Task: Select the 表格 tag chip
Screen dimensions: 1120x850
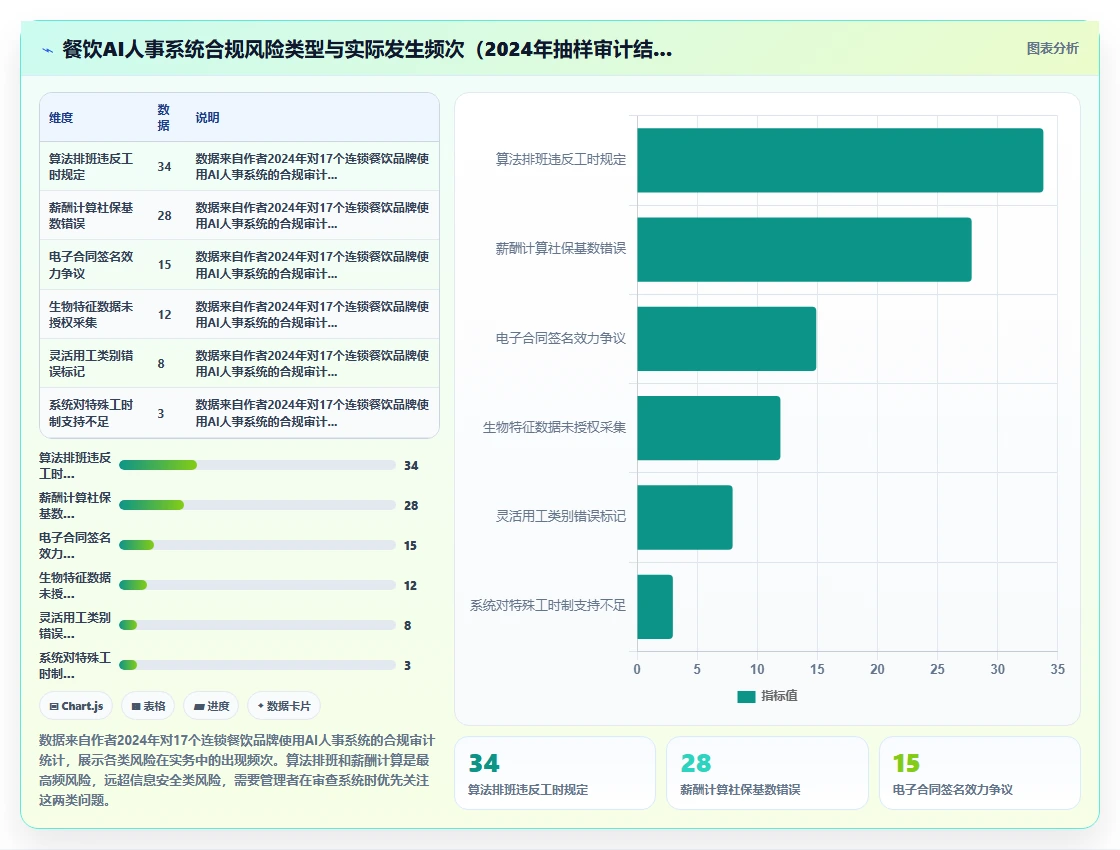Action: 148,706
